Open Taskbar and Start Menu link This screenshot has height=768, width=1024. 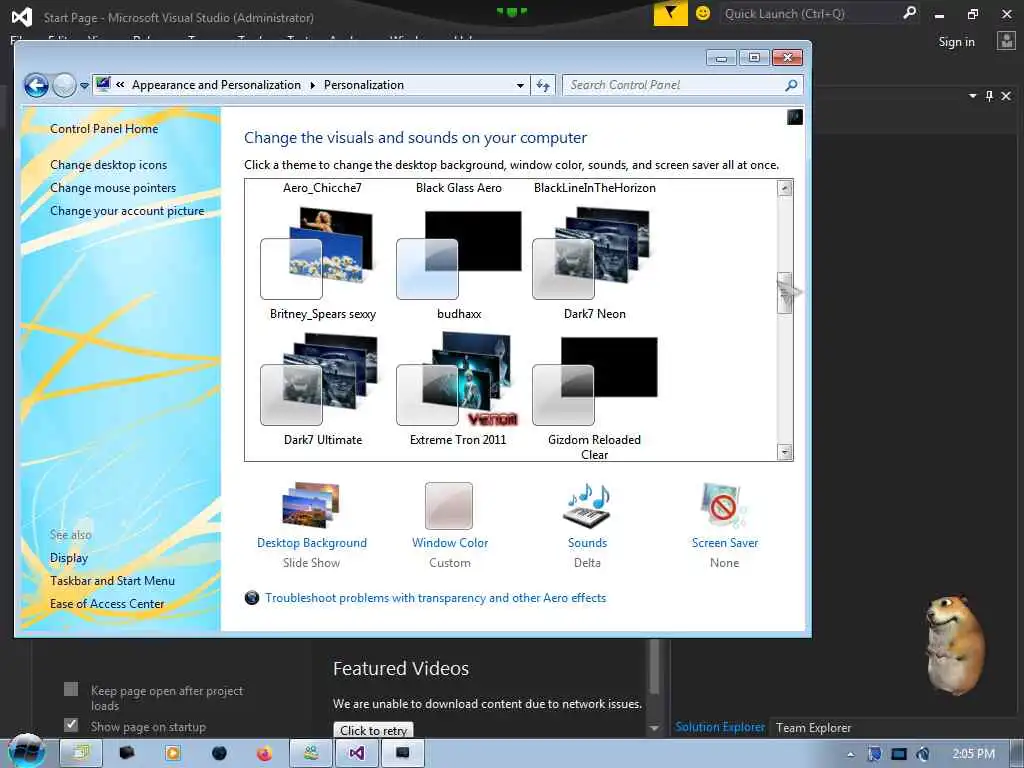point(112,581)
